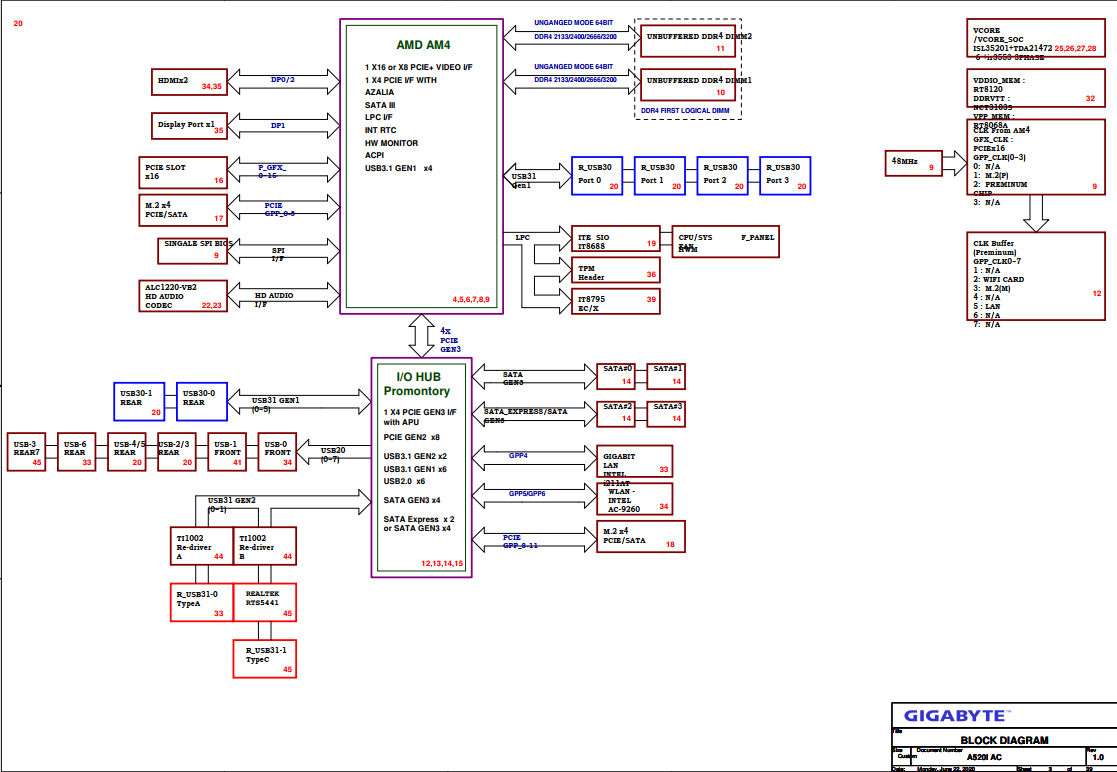The height and width of the screenshot is (772, 1117).
Task: Select the WLAN - INTEL AC-9260 block
Action: click(635, 499)
